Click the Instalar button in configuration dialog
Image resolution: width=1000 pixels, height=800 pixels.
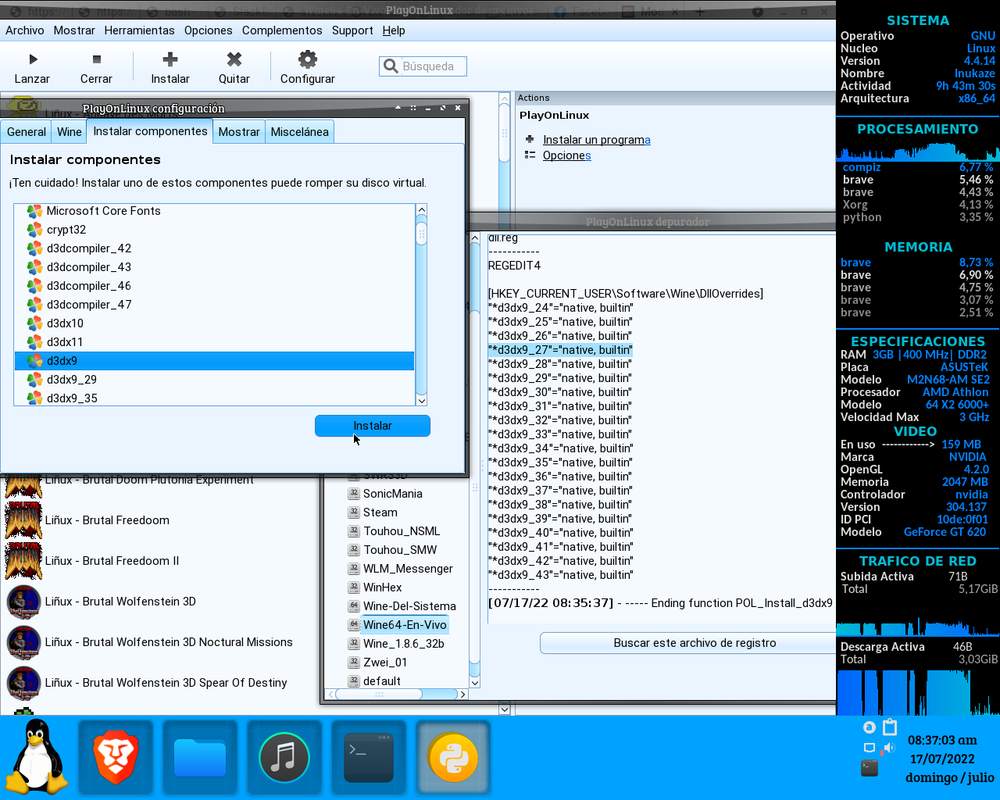coord(372,426)
